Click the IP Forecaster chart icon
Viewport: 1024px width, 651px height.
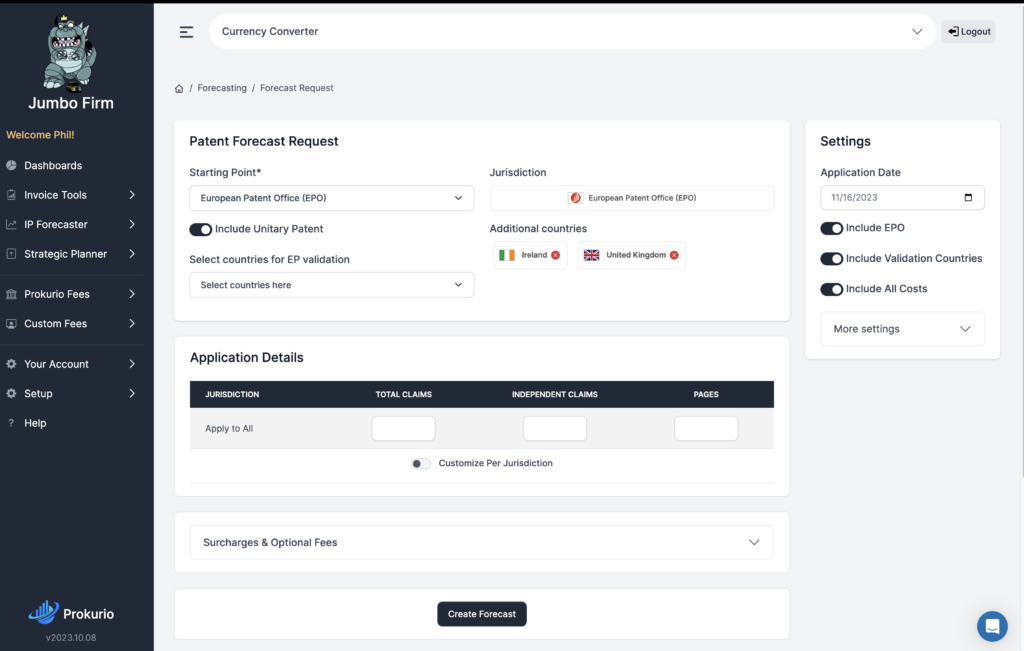pyautogui.click(x=11, y=224)
